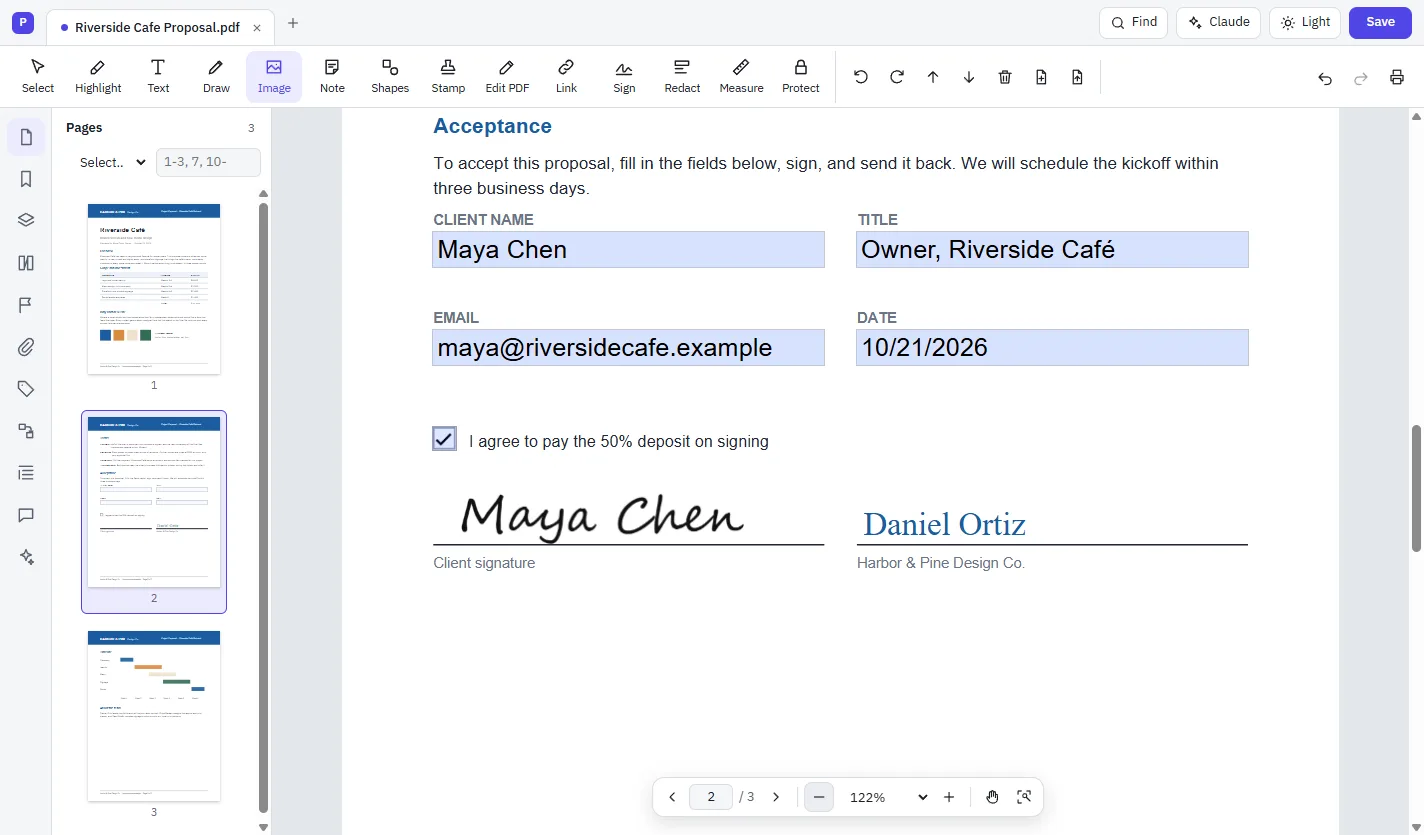Click the document's vertical scrollbar thumb

pyautogui.click(x=1416, y=488)
